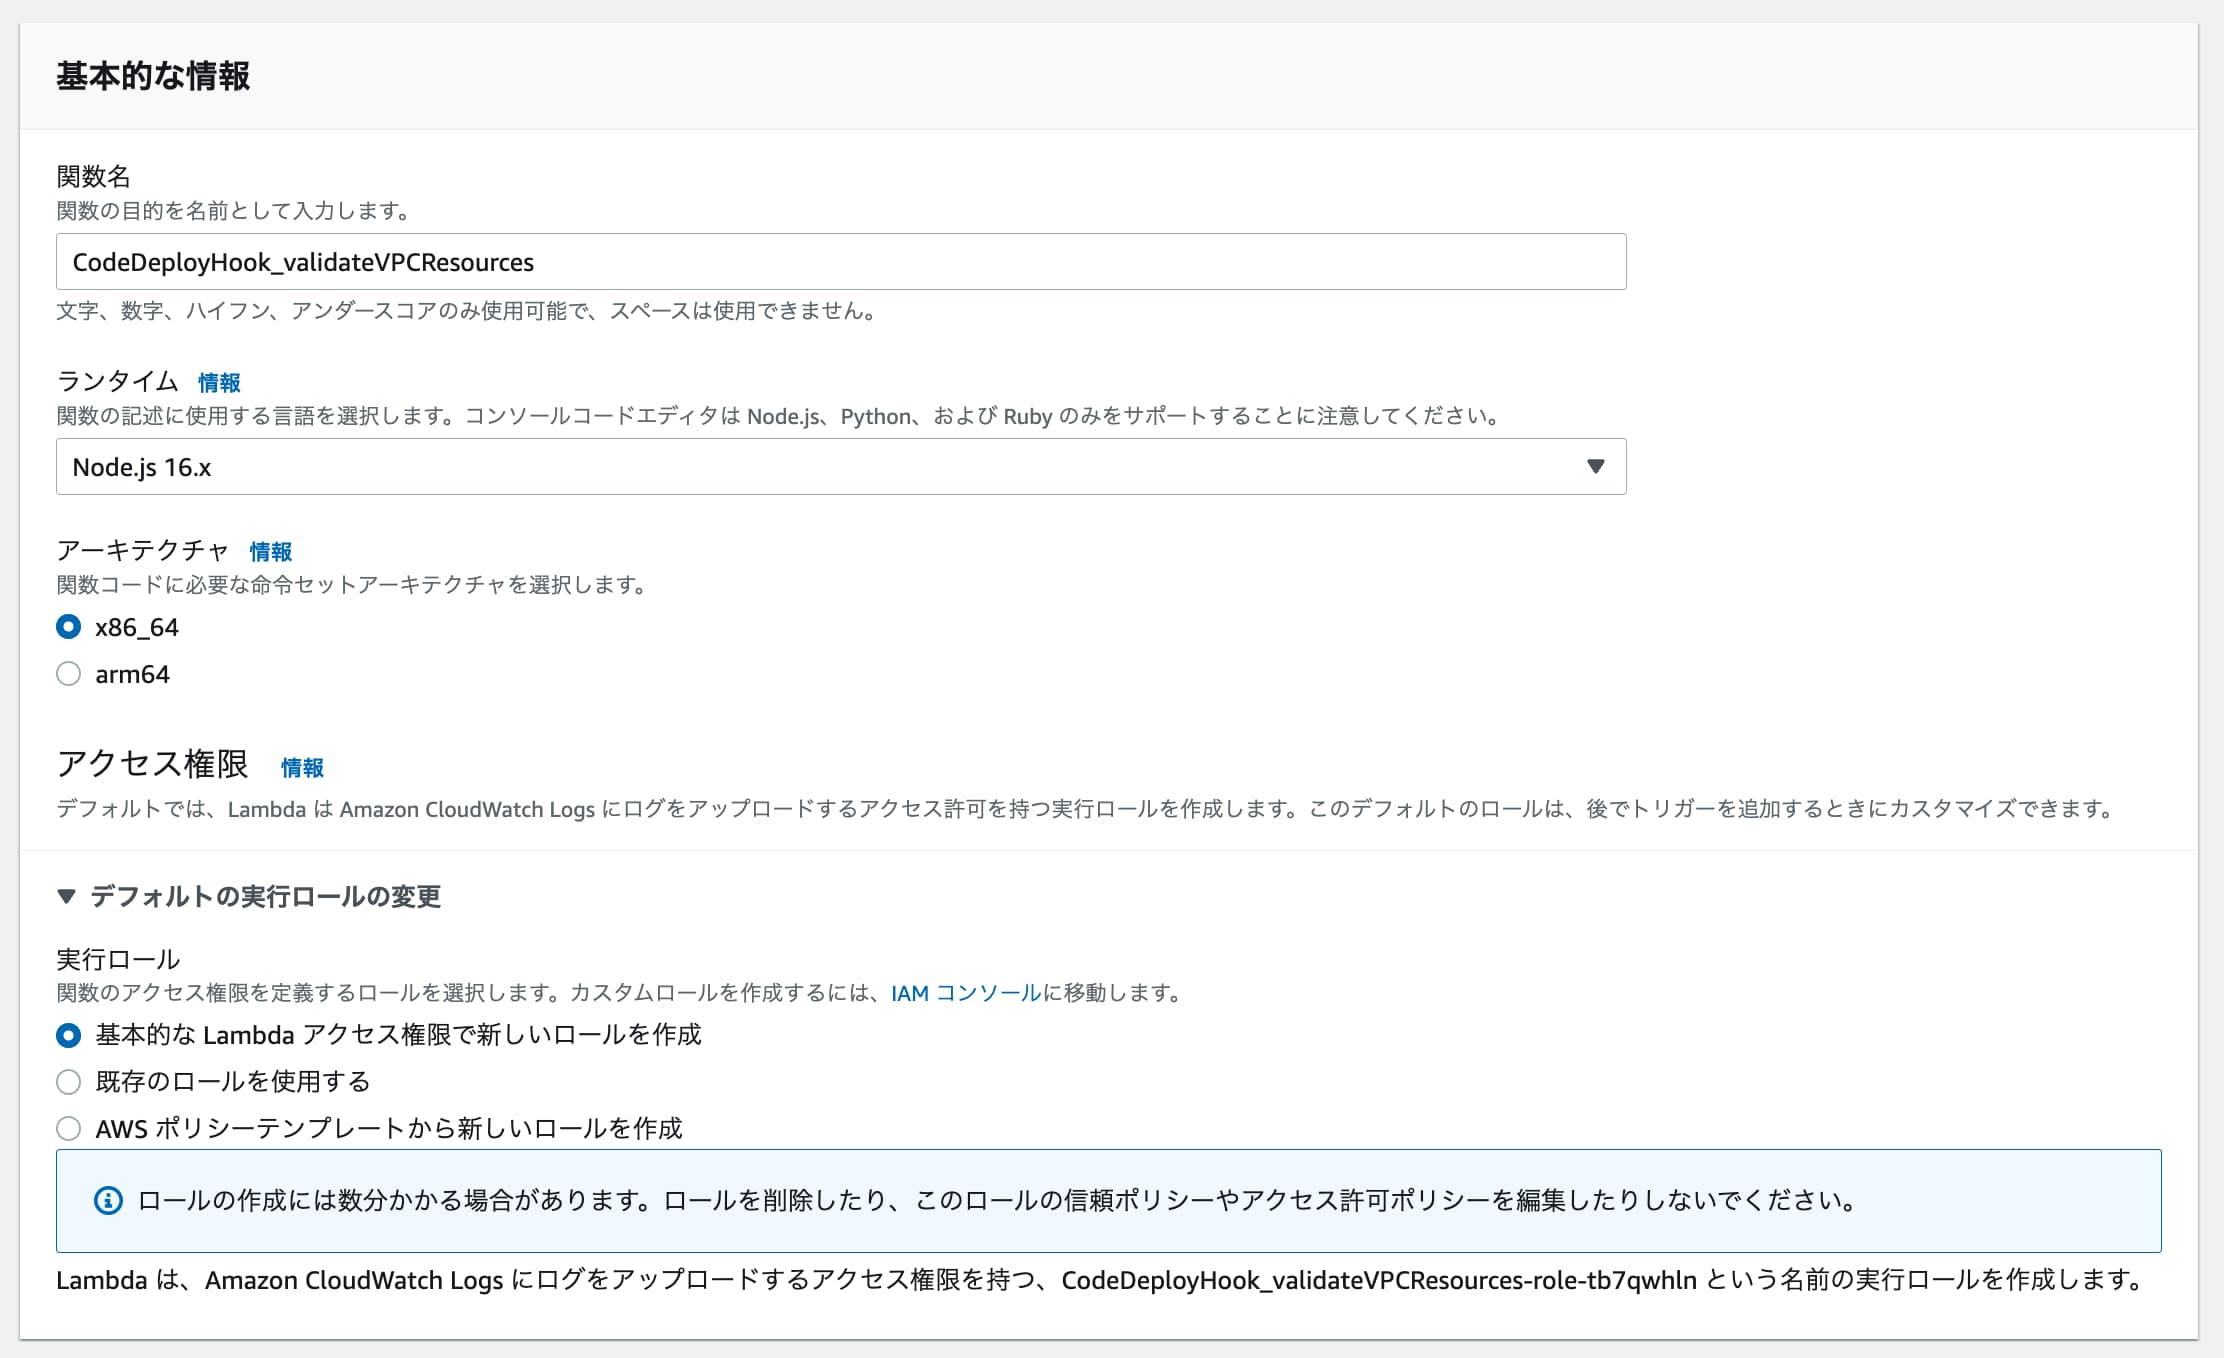Open the Node.js 16.x runtime dropdown
The width and height of the screenshot is (2224, 1358).
(840, 466)
